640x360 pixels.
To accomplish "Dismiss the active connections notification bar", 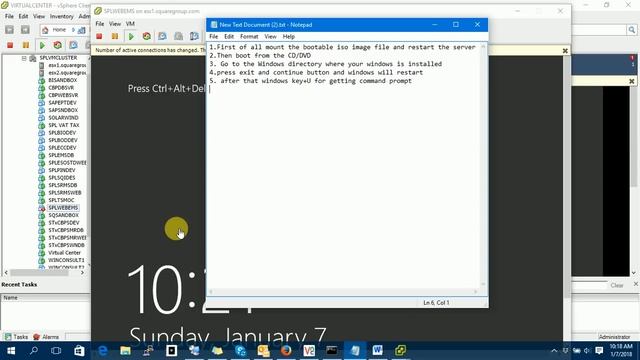I will (565, 51).
